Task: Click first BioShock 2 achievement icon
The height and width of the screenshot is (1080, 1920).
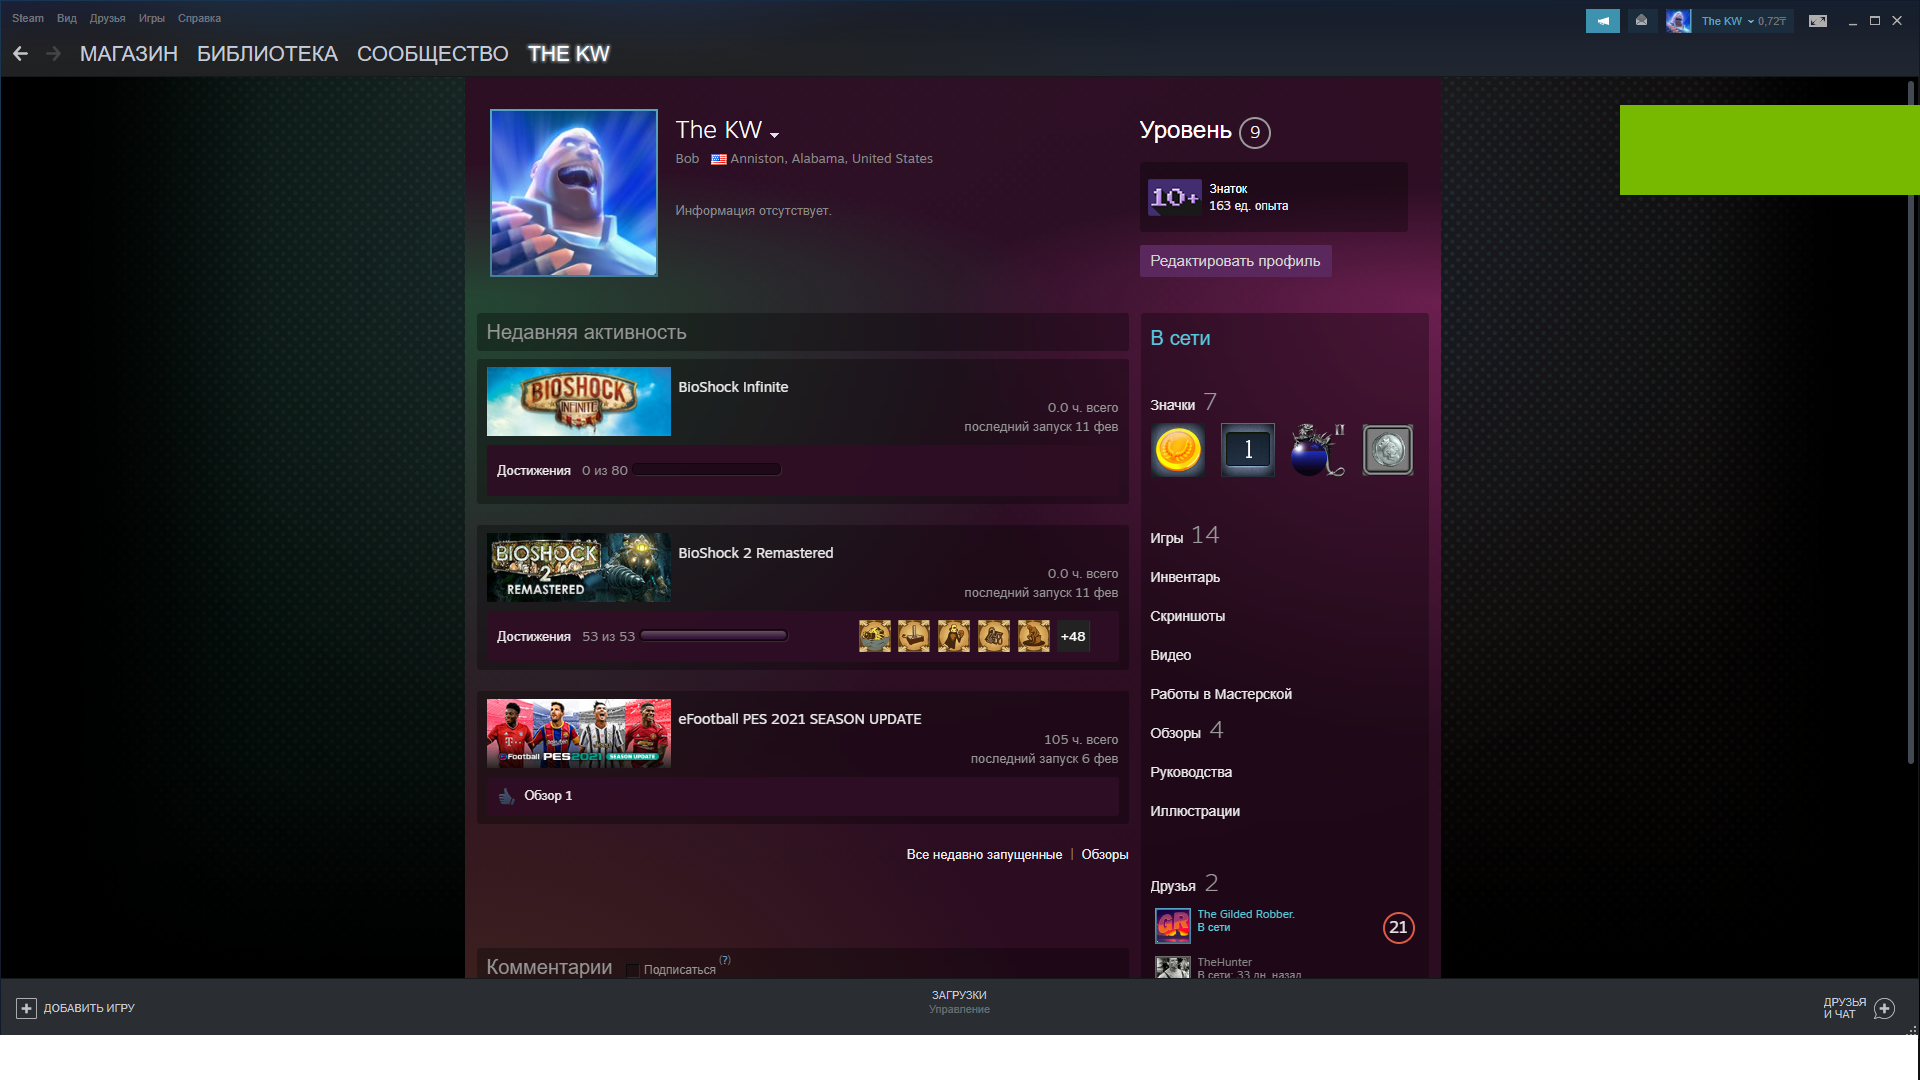Action: click(x=875, y=636)
